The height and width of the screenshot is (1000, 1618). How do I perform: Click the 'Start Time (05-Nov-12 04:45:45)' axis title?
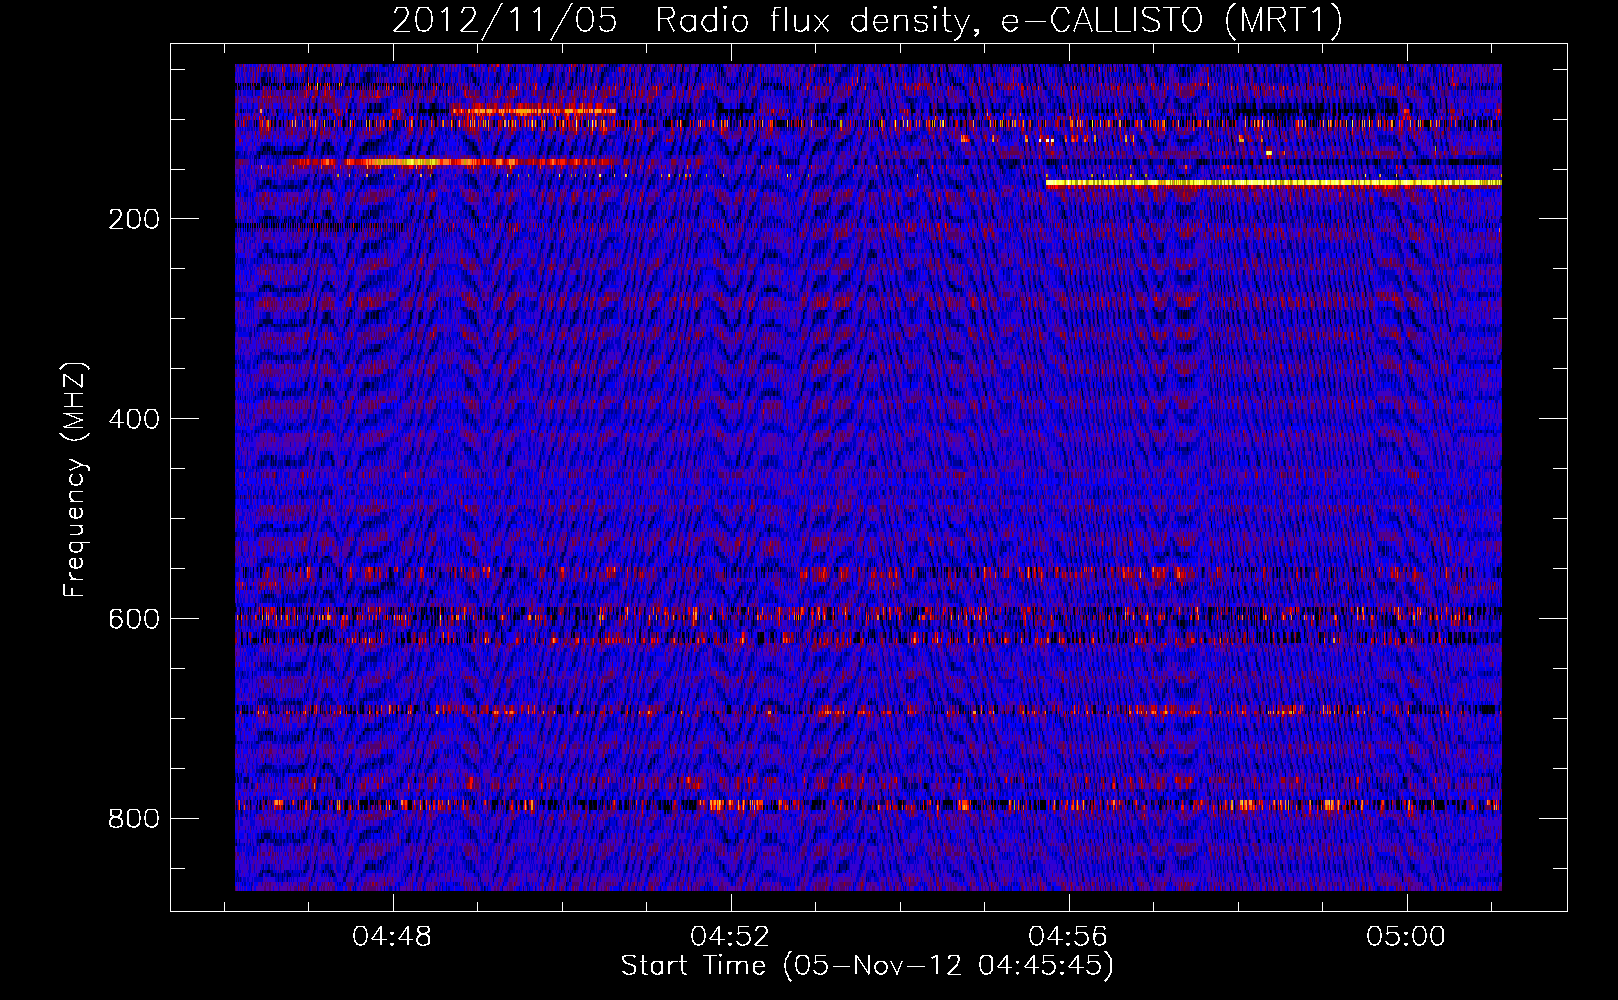click(x=867, y=966)
